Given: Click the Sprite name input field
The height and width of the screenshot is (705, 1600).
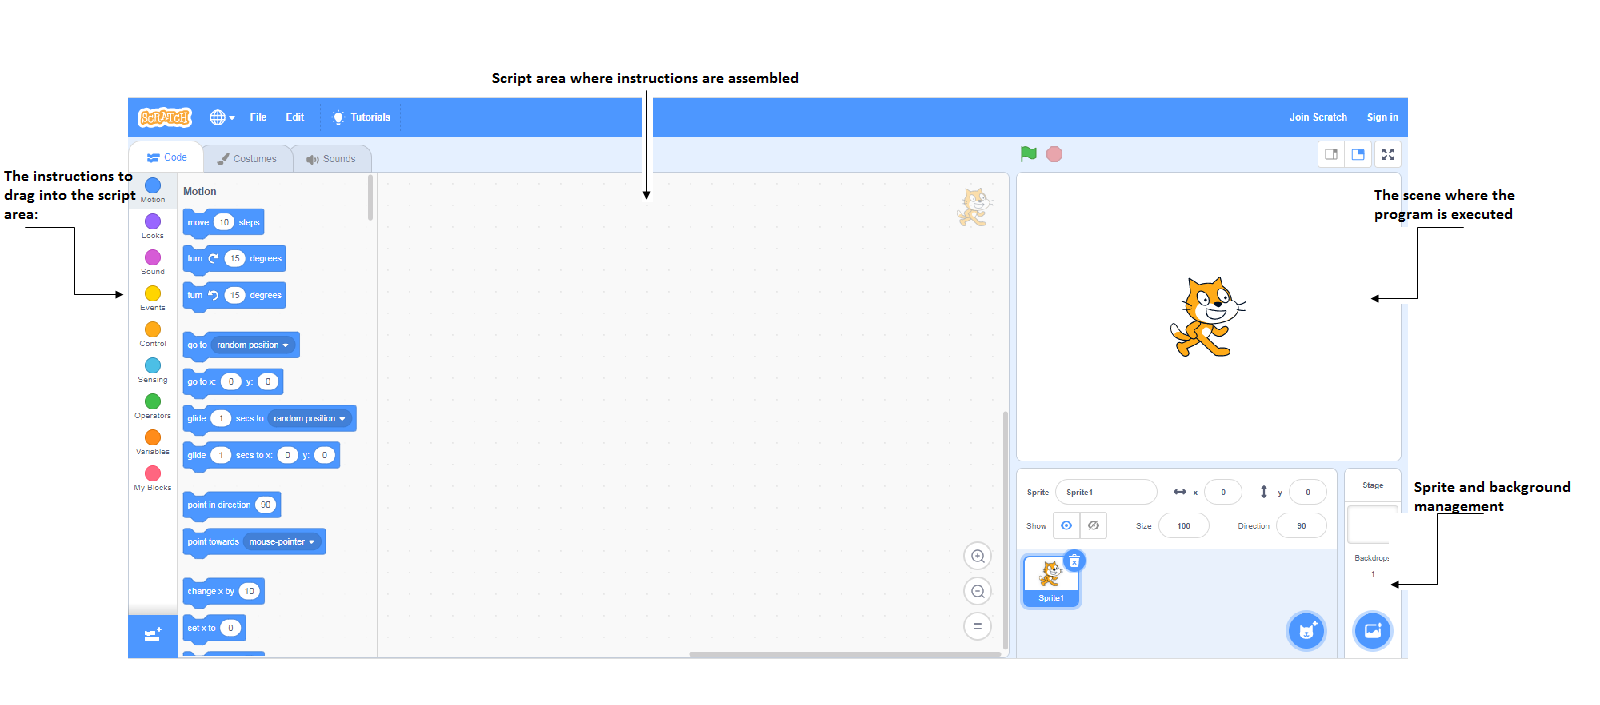Looking at the screenshot, I should (x=1106, y=492).
